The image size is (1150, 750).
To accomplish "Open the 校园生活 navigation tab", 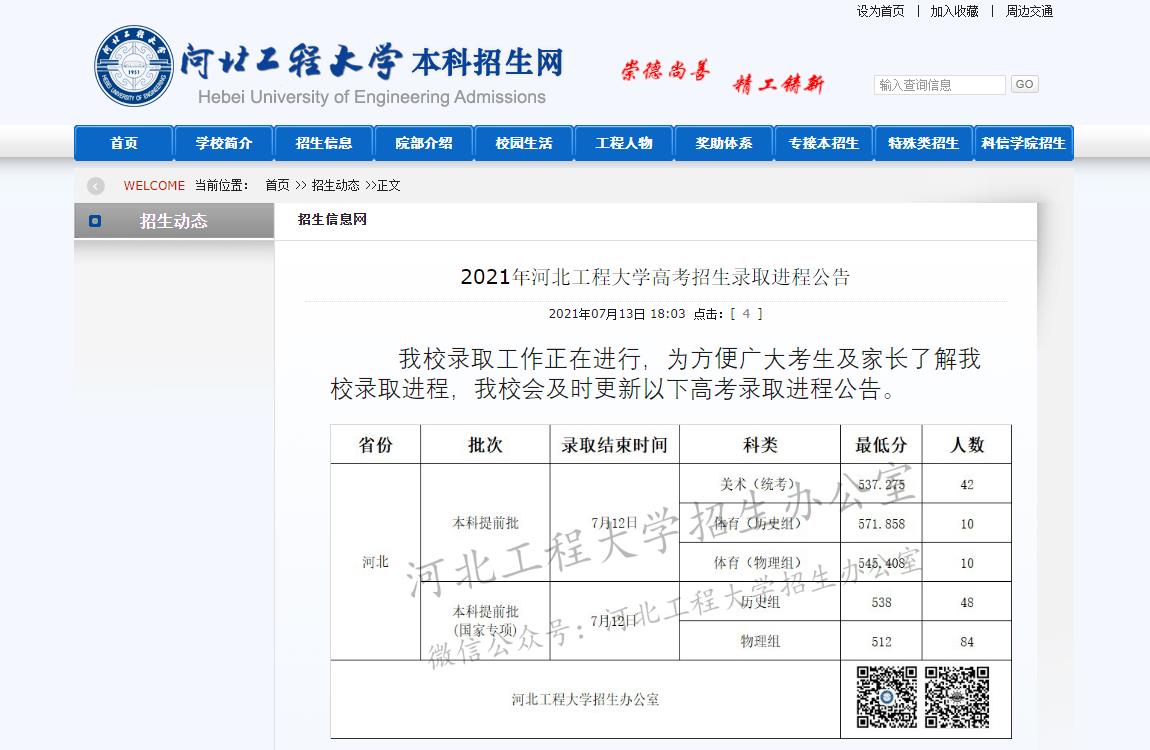I will tap(524, 143).
